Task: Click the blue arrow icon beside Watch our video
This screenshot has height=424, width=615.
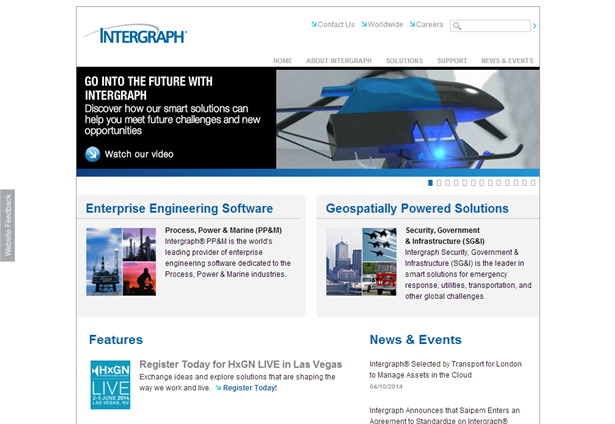Action: pyautogui.click(x=93, y=154)
